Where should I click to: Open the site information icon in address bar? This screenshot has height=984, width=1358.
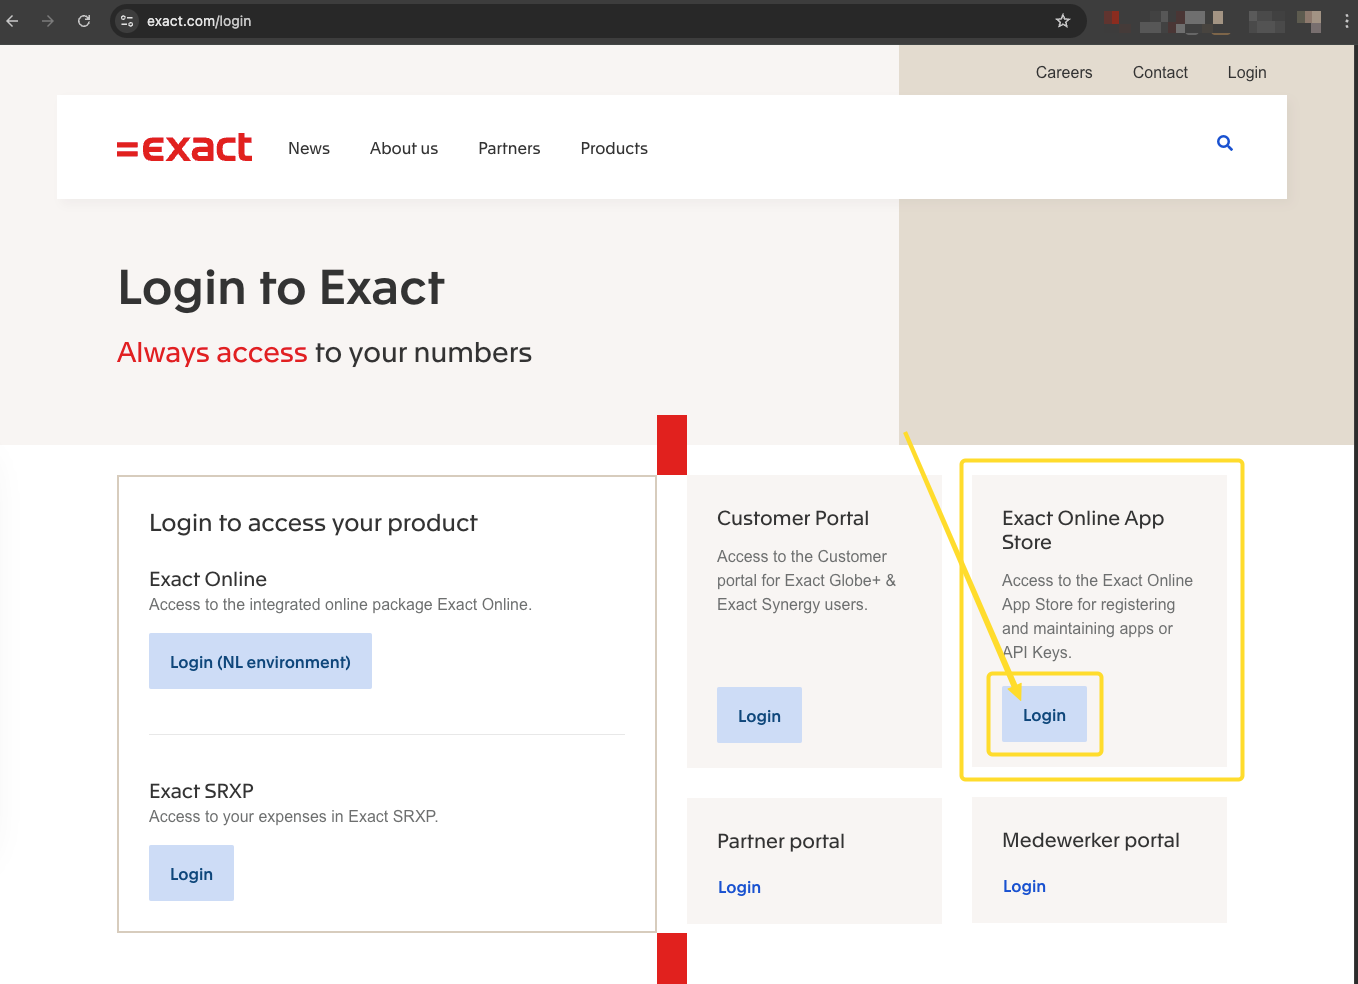(127, 21)
